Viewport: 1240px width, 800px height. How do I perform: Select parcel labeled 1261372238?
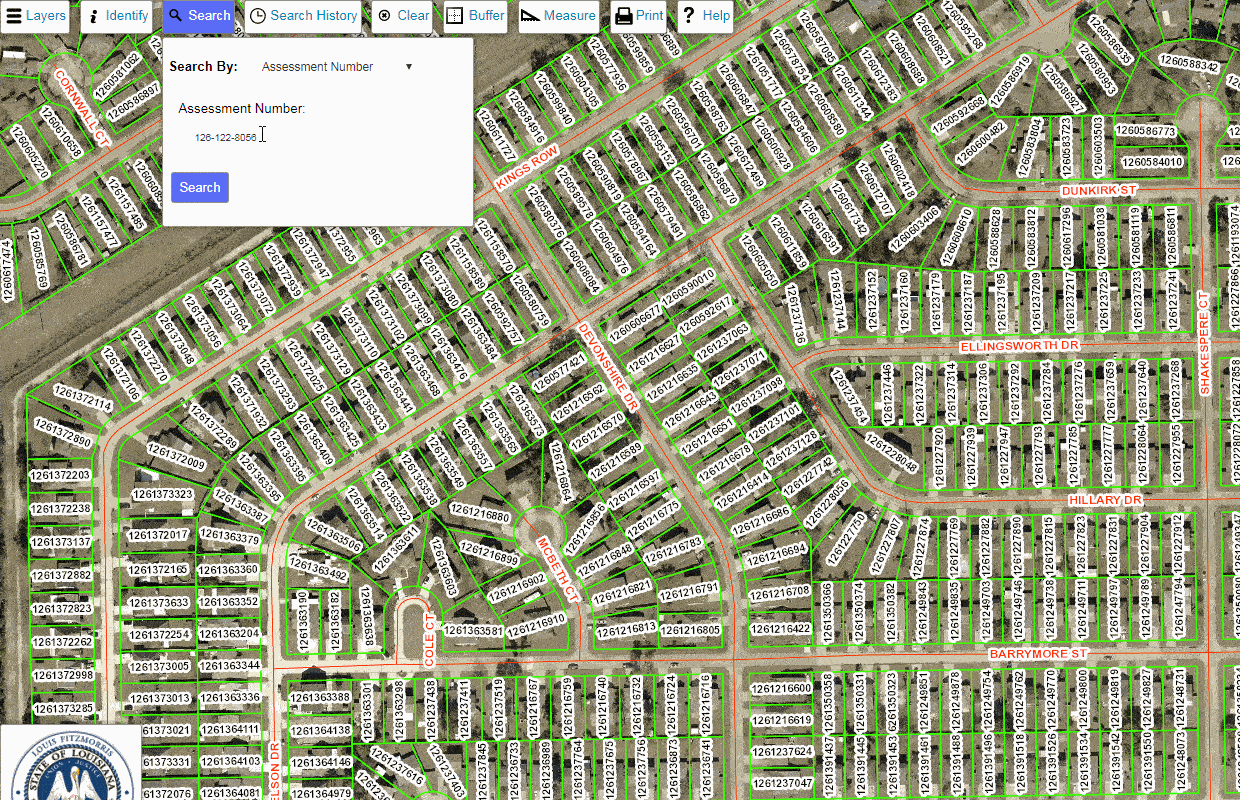click(62, 508)
